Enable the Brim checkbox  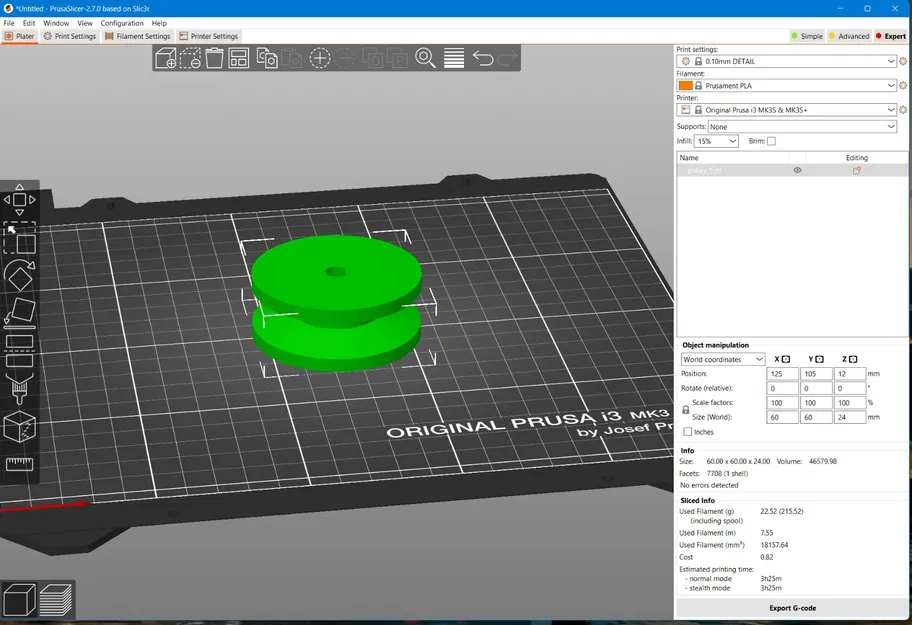pos(771,142)
